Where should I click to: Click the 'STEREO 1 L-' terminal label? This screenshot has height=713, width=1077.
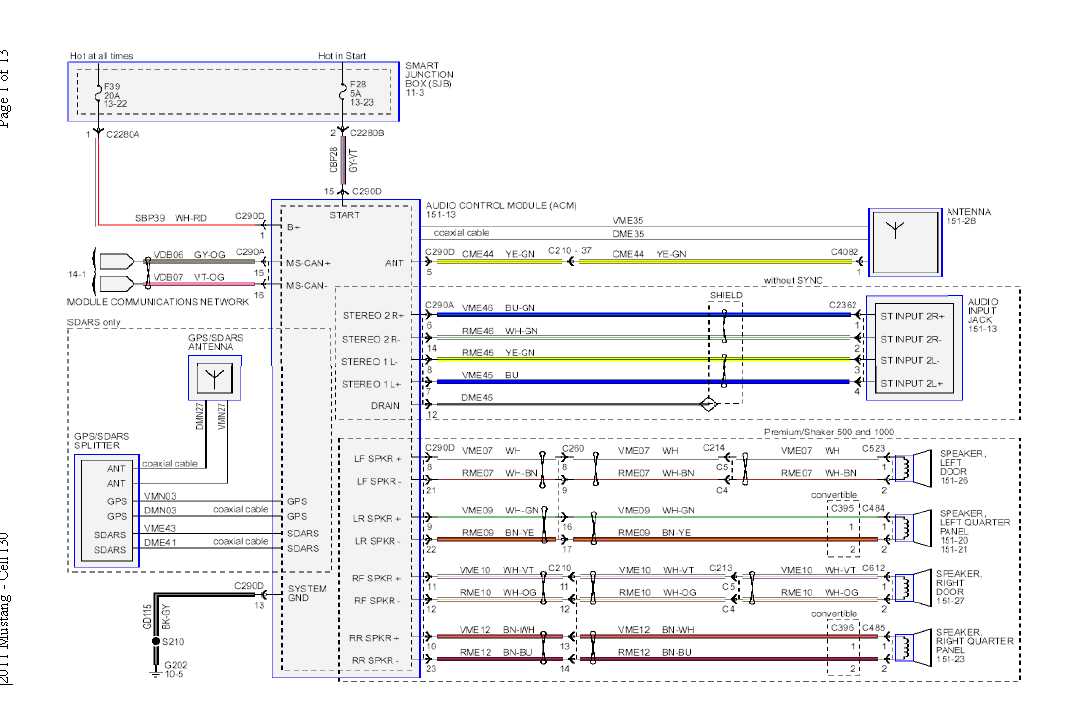click(369, 361)
